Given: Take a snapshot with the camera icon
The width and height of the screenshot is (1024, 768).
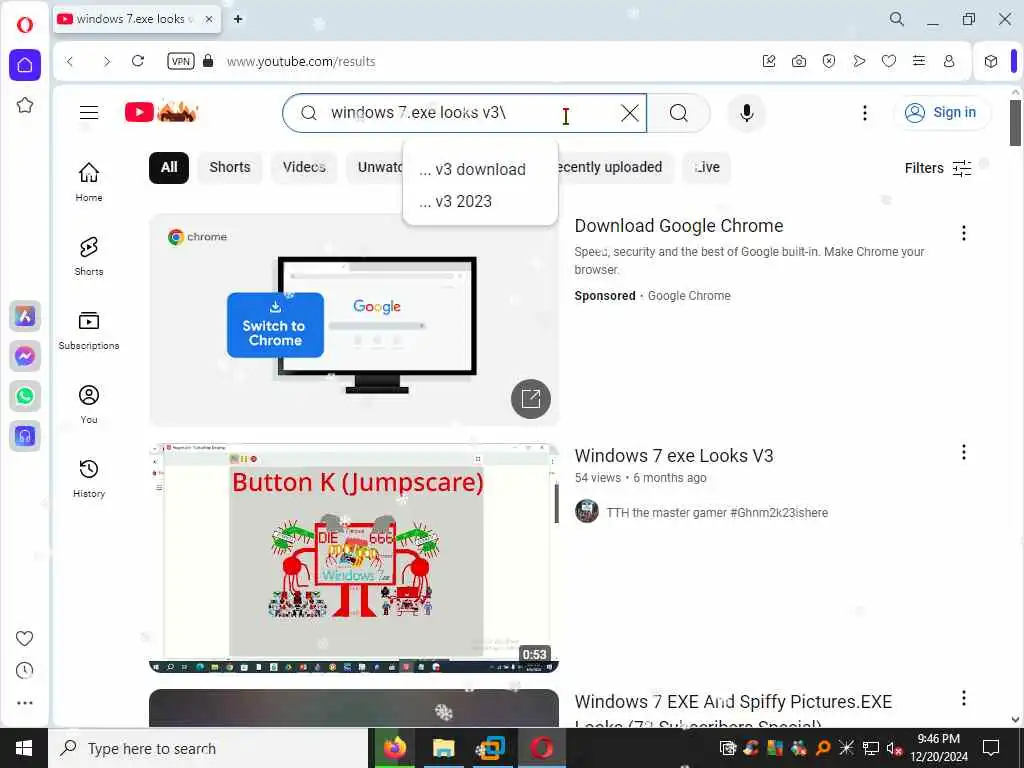Looking at the screenshot, I should point(799,61).
